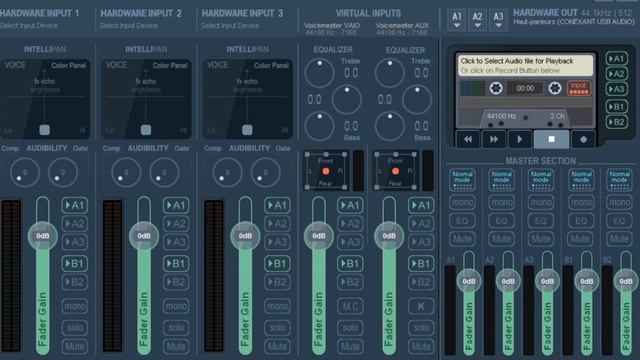Switch Hardware Input 3 Intellipan to Color Panel

pos(271,65)
